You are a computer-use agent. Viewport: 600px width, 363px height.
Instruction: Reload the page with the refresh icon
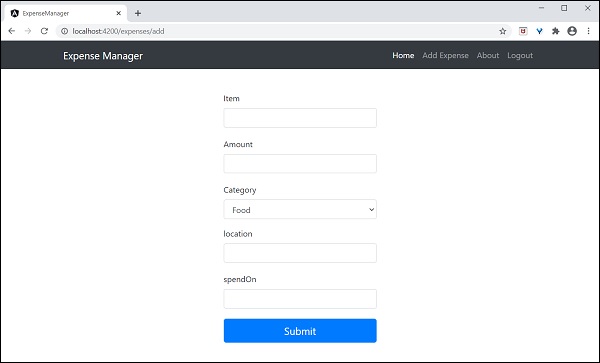pyautogui.click(x=44, y=31)
